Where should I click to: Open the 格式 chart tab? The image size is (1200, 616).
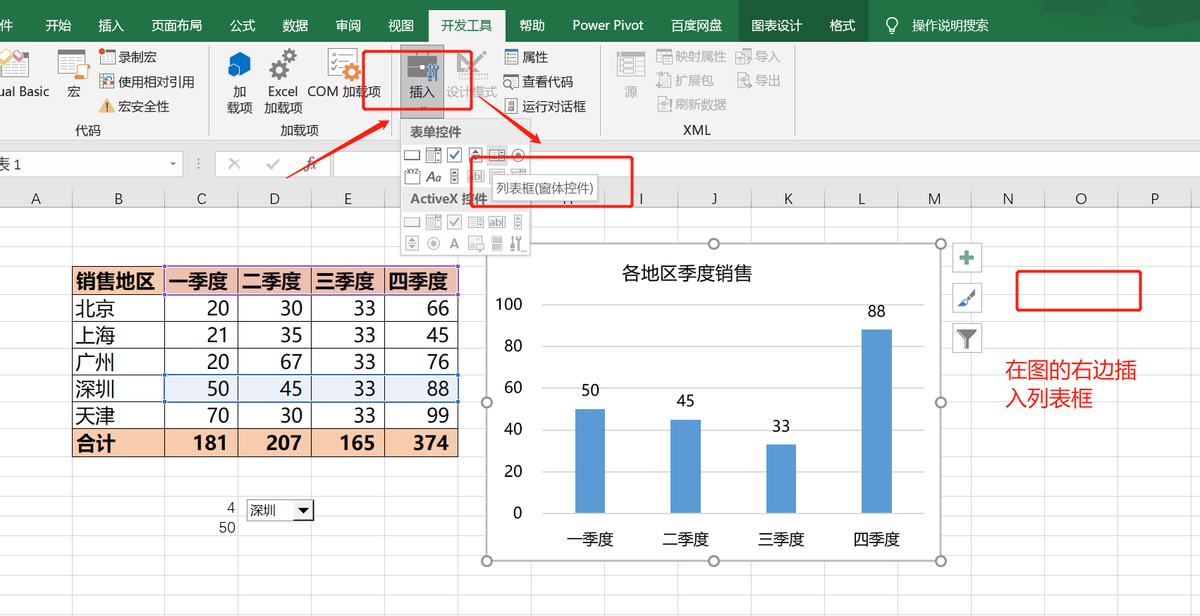point(842,25)
